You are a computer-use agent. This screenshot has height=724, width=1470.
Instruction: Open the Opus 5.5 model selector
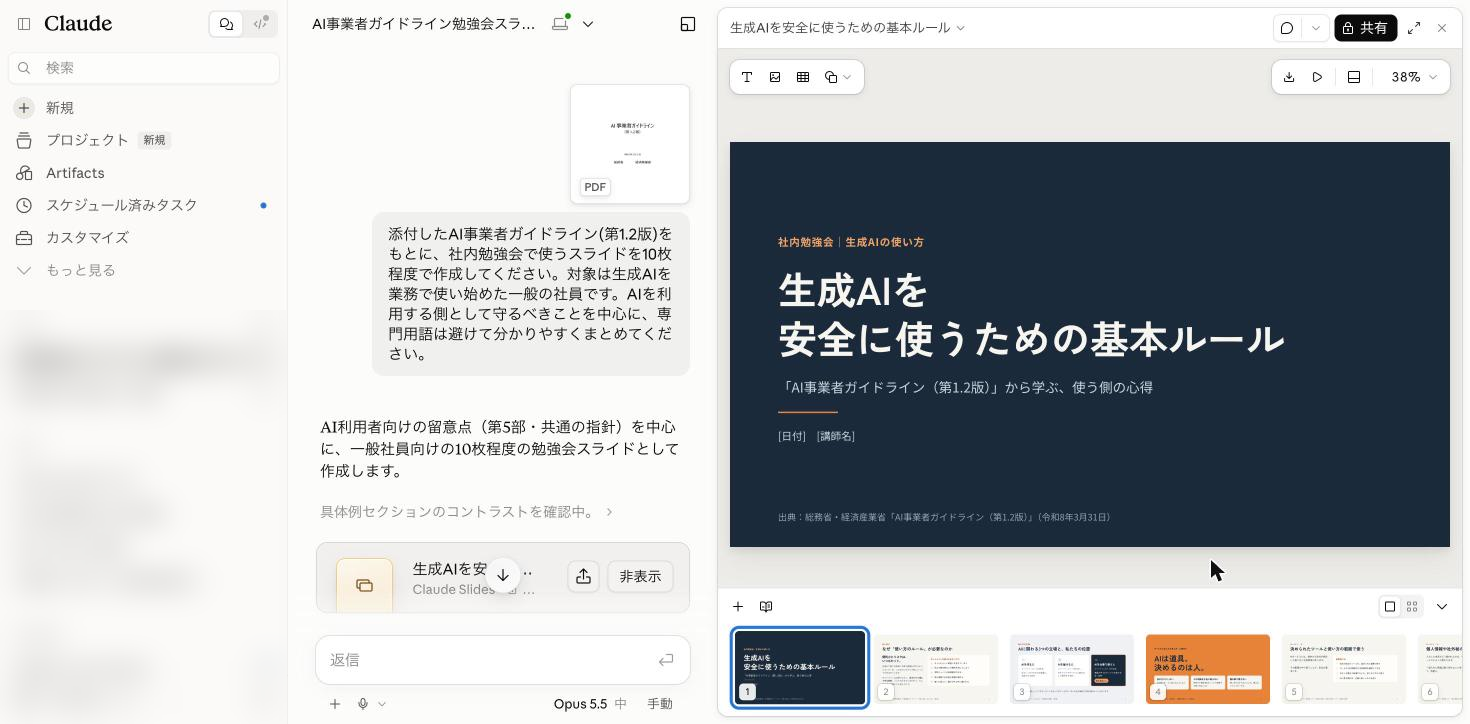[x=590, y=704]
